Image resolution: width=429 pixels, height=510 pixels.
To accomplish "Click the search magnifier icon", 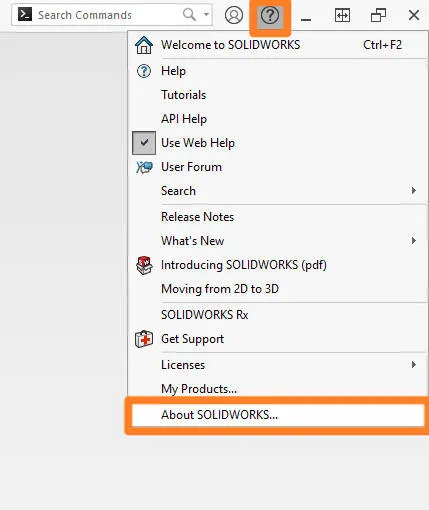I will coord(189,15).
